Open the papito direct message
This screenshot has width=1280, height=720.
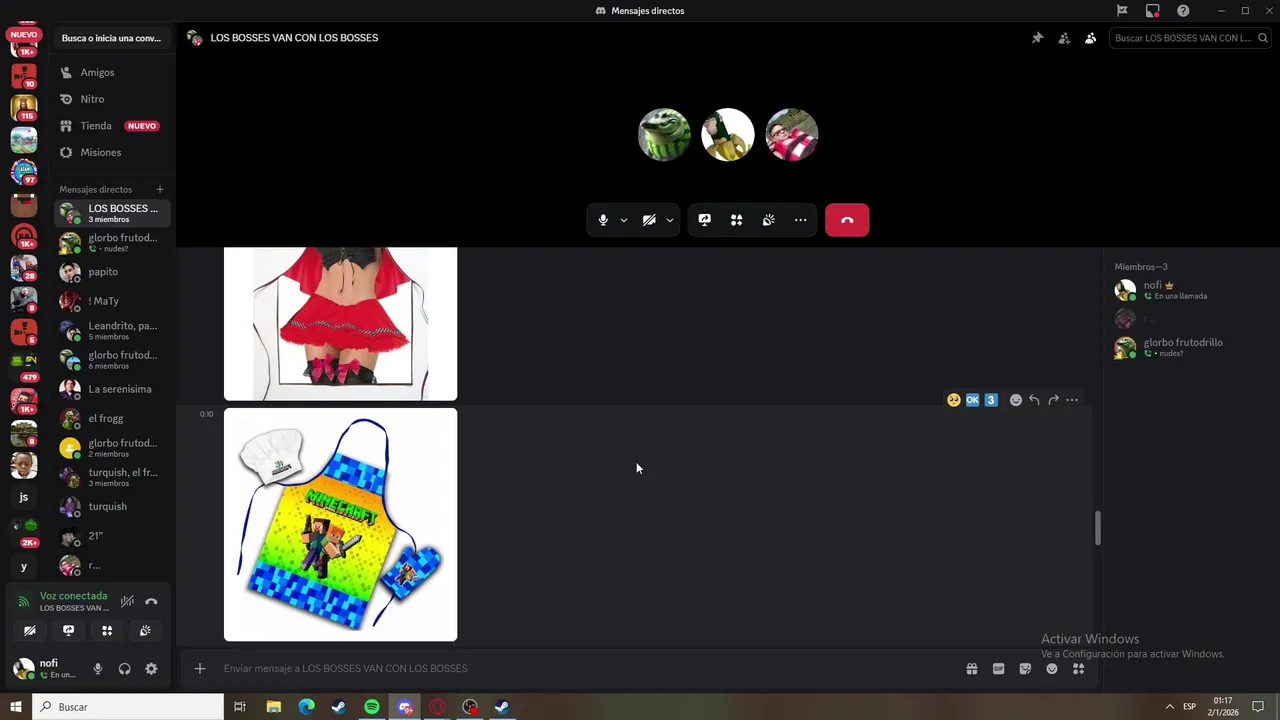(x=112, y=272)
